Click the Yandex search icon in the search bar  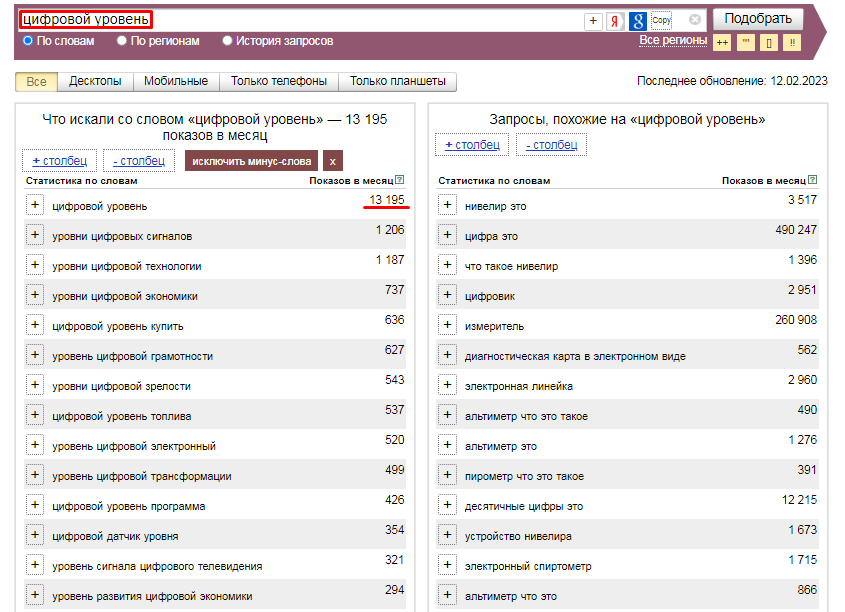(615, 20)
